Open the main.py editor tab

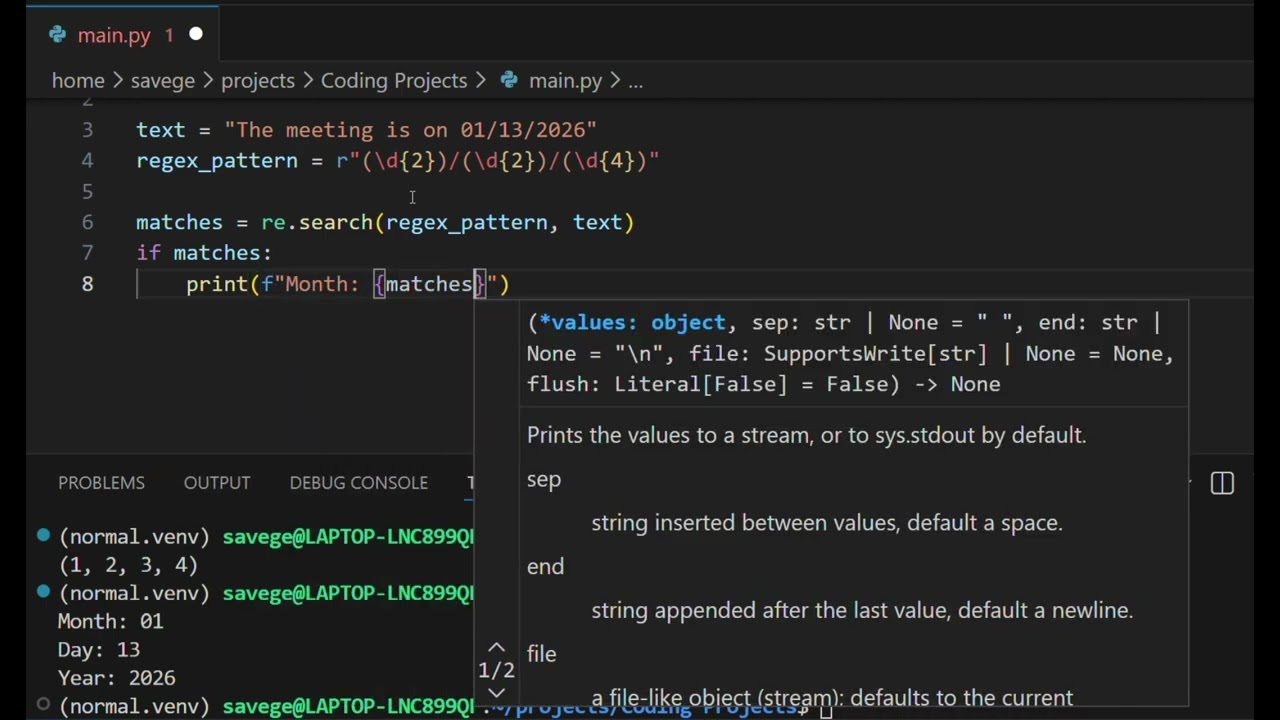coord(124,35)
